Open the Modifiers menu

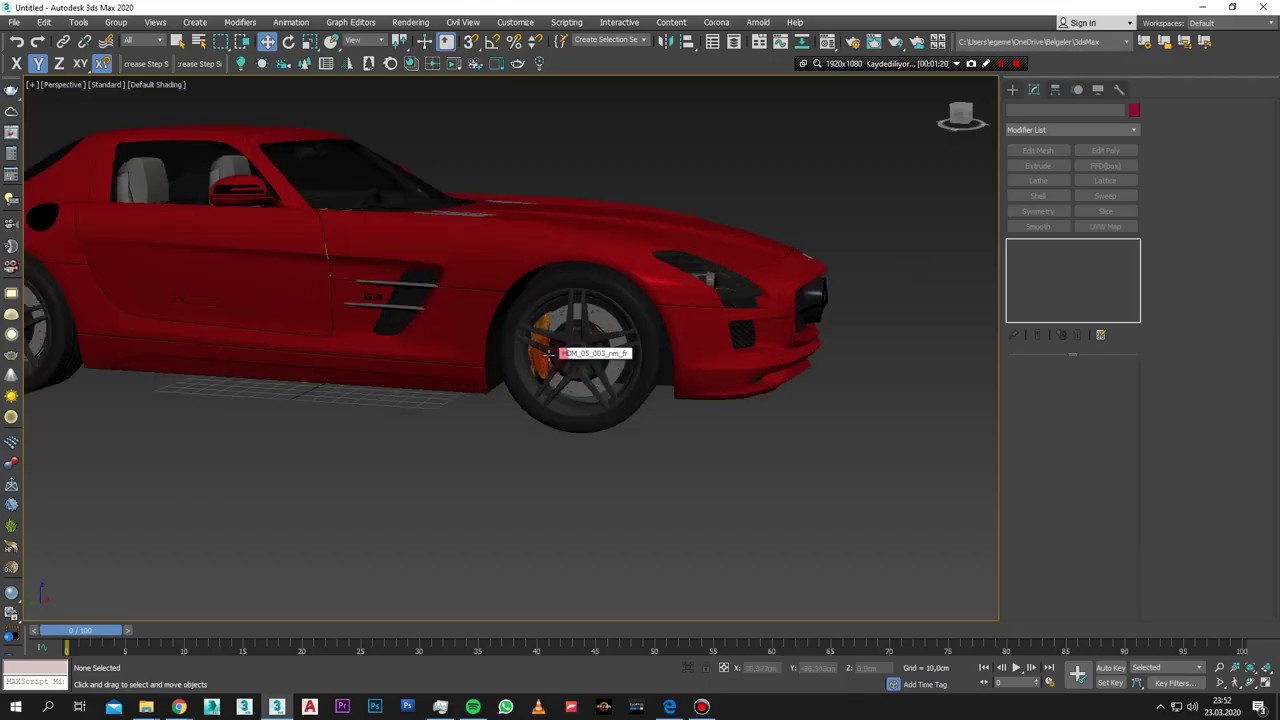pyautogui.click(x=240, y=22)
